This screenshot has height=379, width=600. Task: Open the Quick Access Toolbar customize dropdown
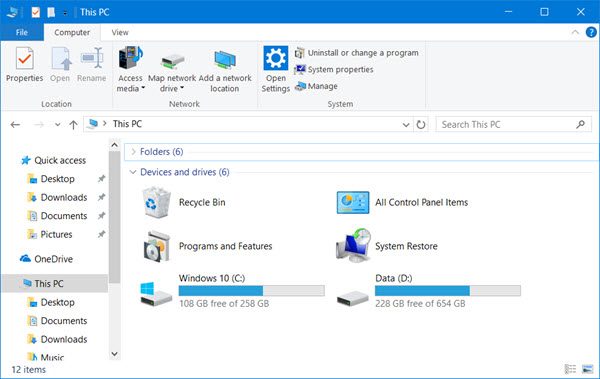65,13
